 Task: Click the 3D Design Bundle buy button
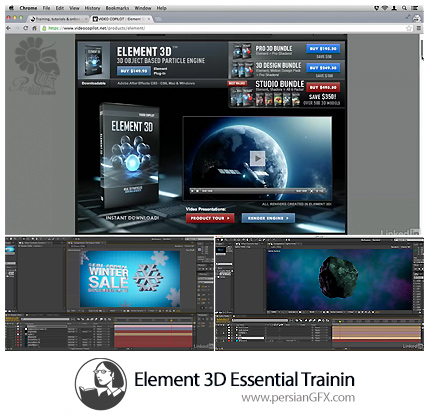click(323, 68)
